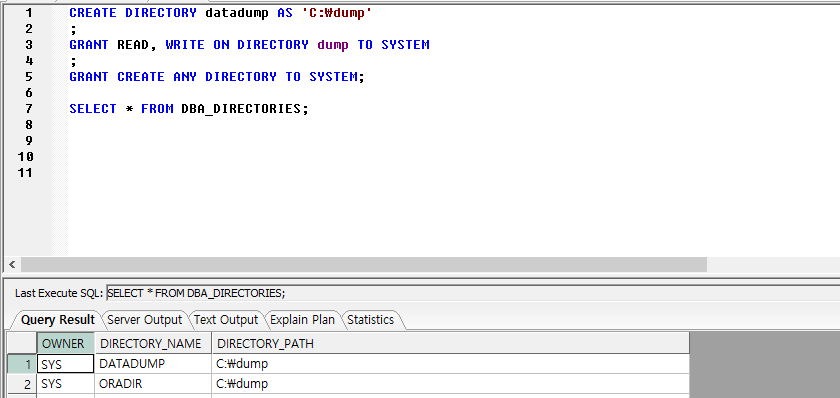Sort by the DIRECTORY_PATH column header

click(x=451, y=343)
